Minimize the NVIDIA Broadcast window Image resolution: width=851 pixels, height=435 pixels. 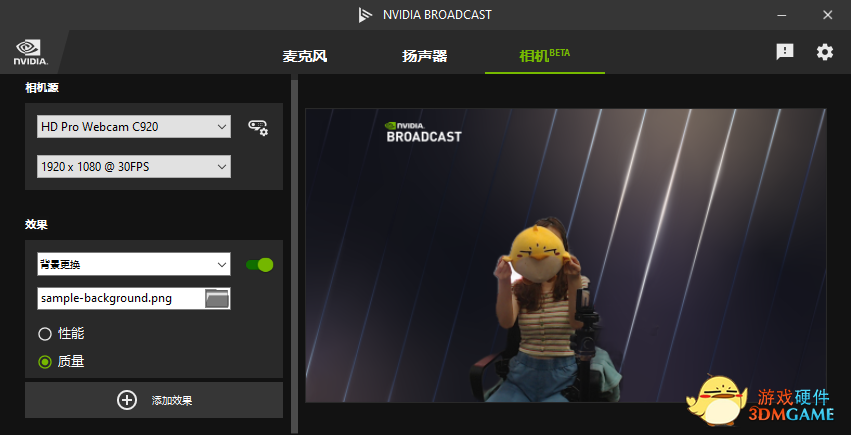tap(782, 15)
